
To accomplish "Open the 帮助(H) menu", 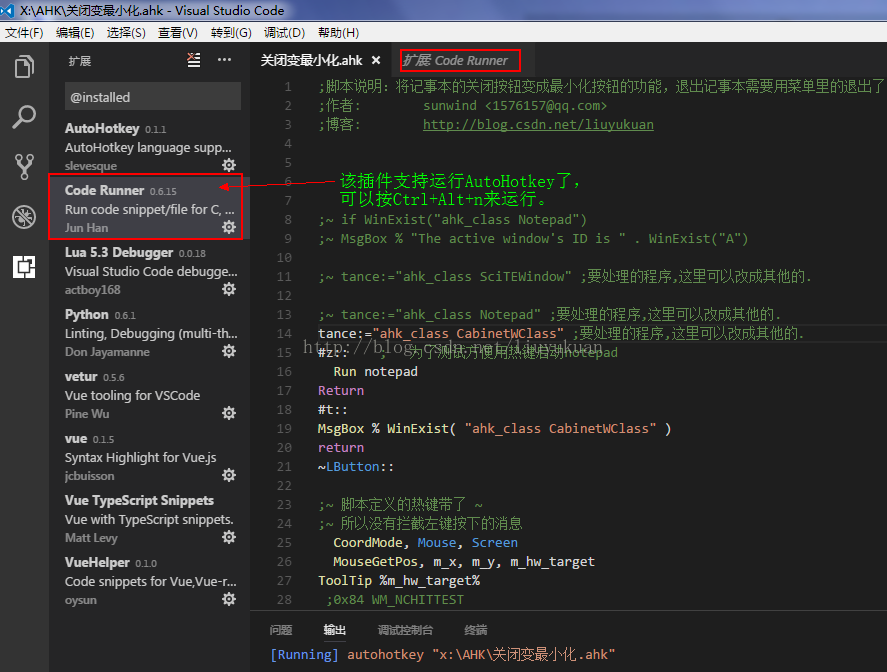I will tap(338, 33).
